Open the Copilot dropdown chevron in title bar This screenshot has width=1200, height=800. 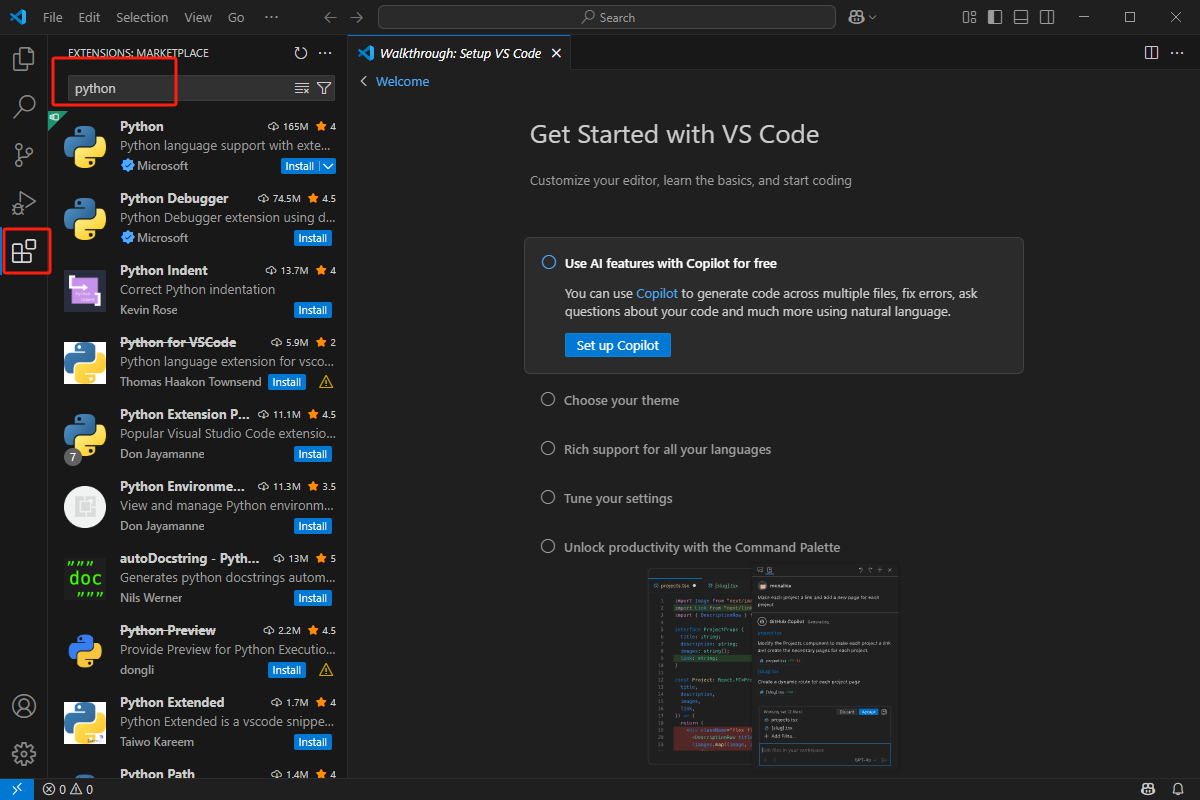(x=873, y=17)
